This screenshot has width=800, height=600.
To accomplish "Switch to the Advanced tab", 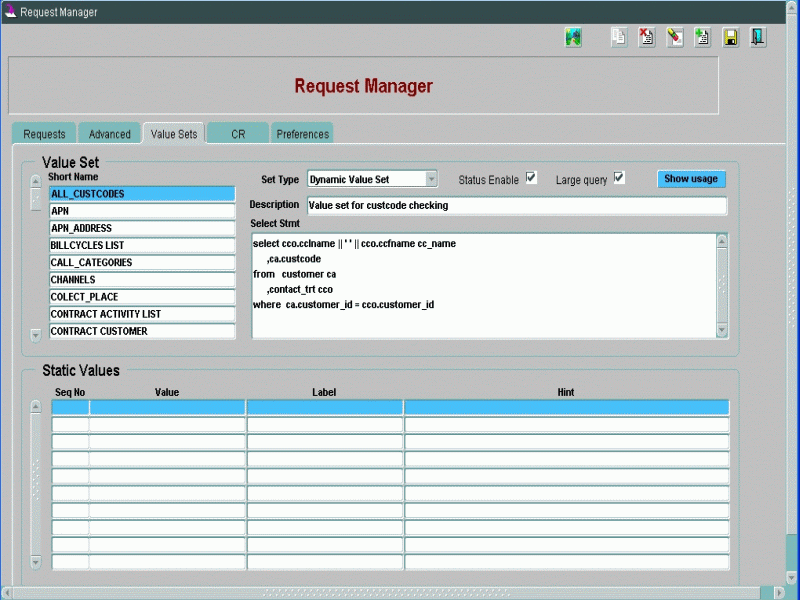I will tap(110, 134).
